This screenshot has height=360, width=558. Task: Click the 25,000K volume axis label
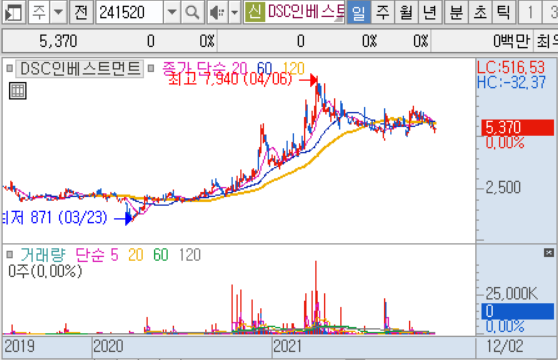(511, 294)
